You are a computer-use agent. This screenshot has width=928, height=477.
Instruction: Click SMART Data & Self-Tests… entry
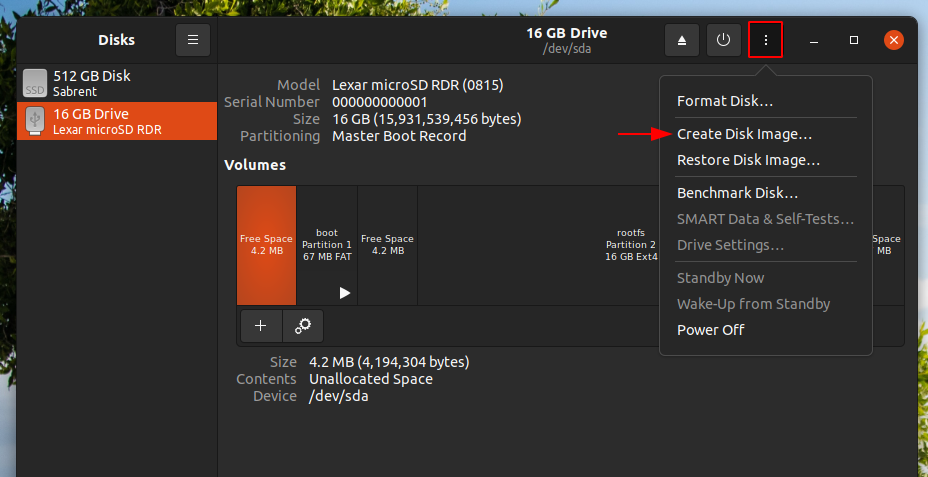(766, 219)
